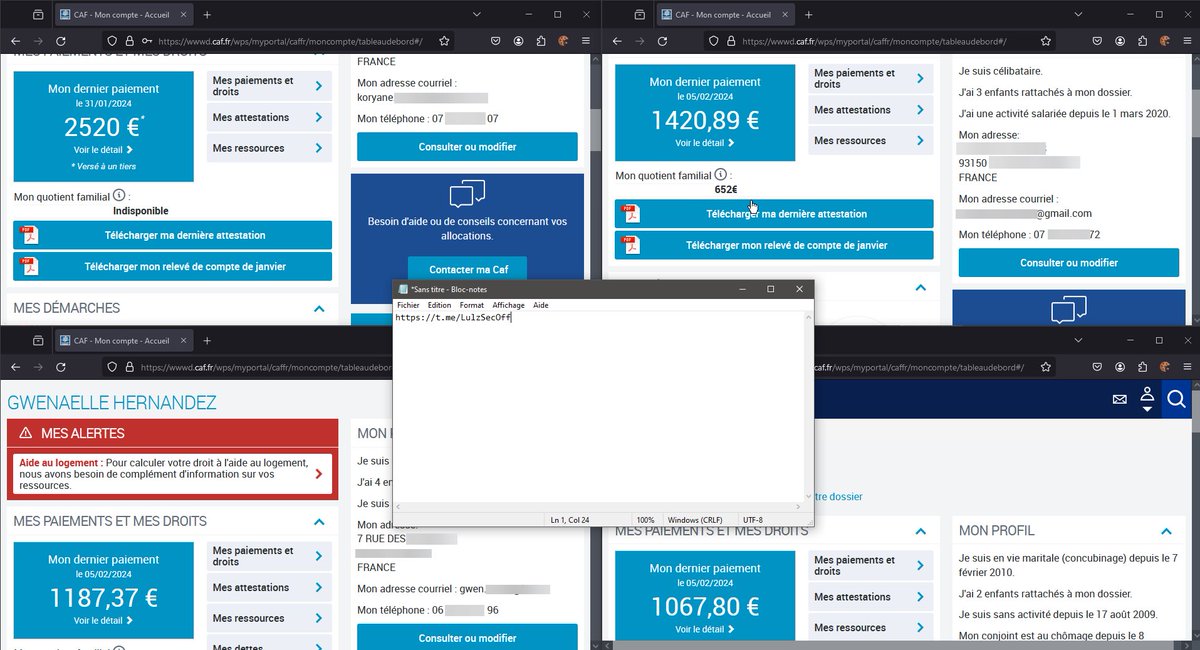
Task: Open Pocket icon in top-left window toolbar
Action: [496, 41]
